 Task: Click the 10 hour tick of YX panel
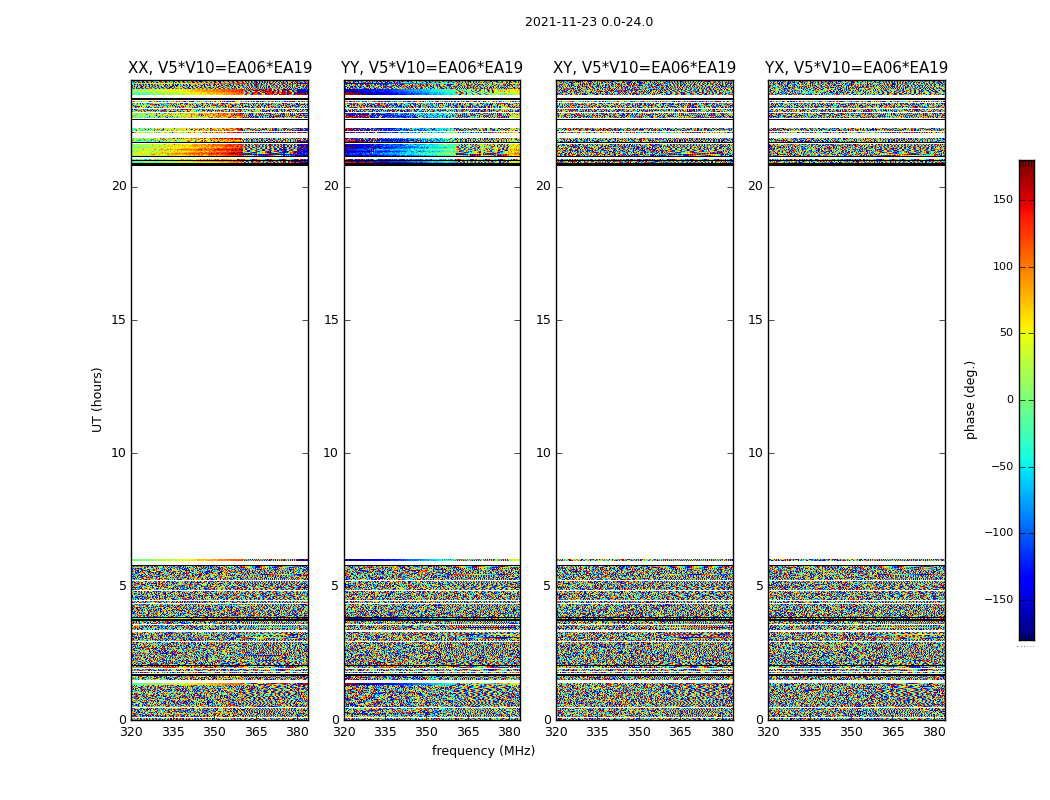[x=755, y=453]
